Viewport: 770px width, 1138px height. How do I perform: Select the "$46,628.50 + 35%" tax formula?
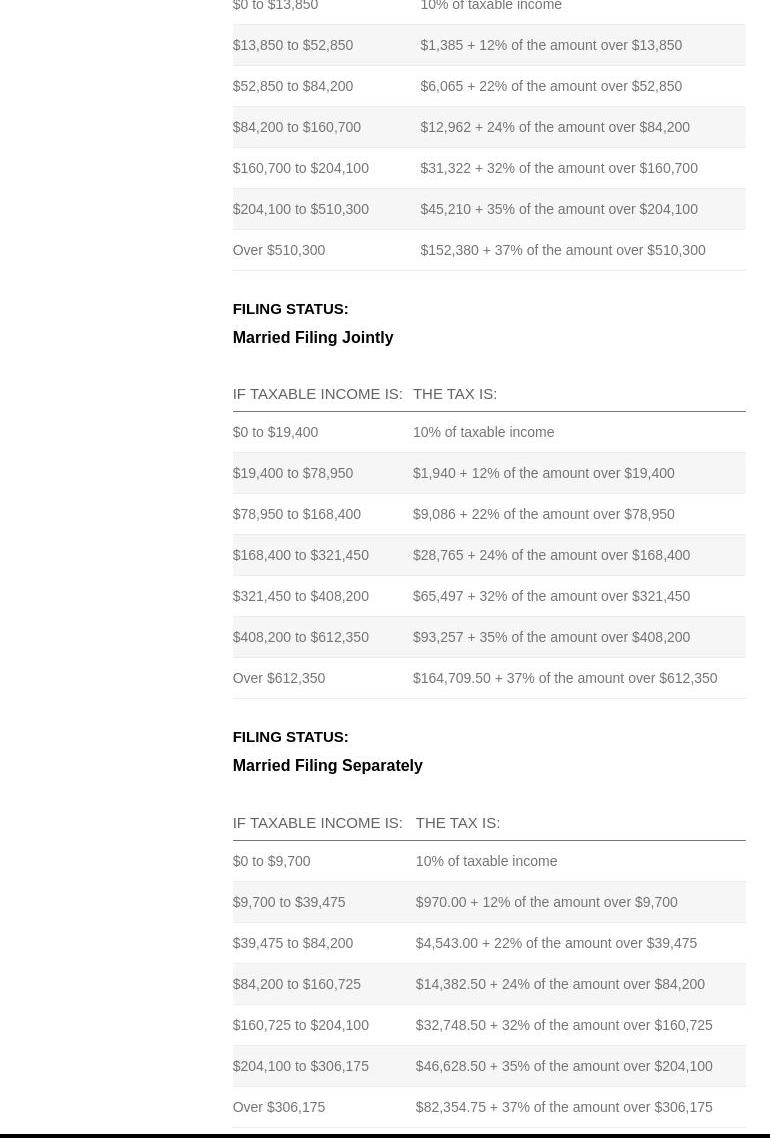pos(563,1066)
